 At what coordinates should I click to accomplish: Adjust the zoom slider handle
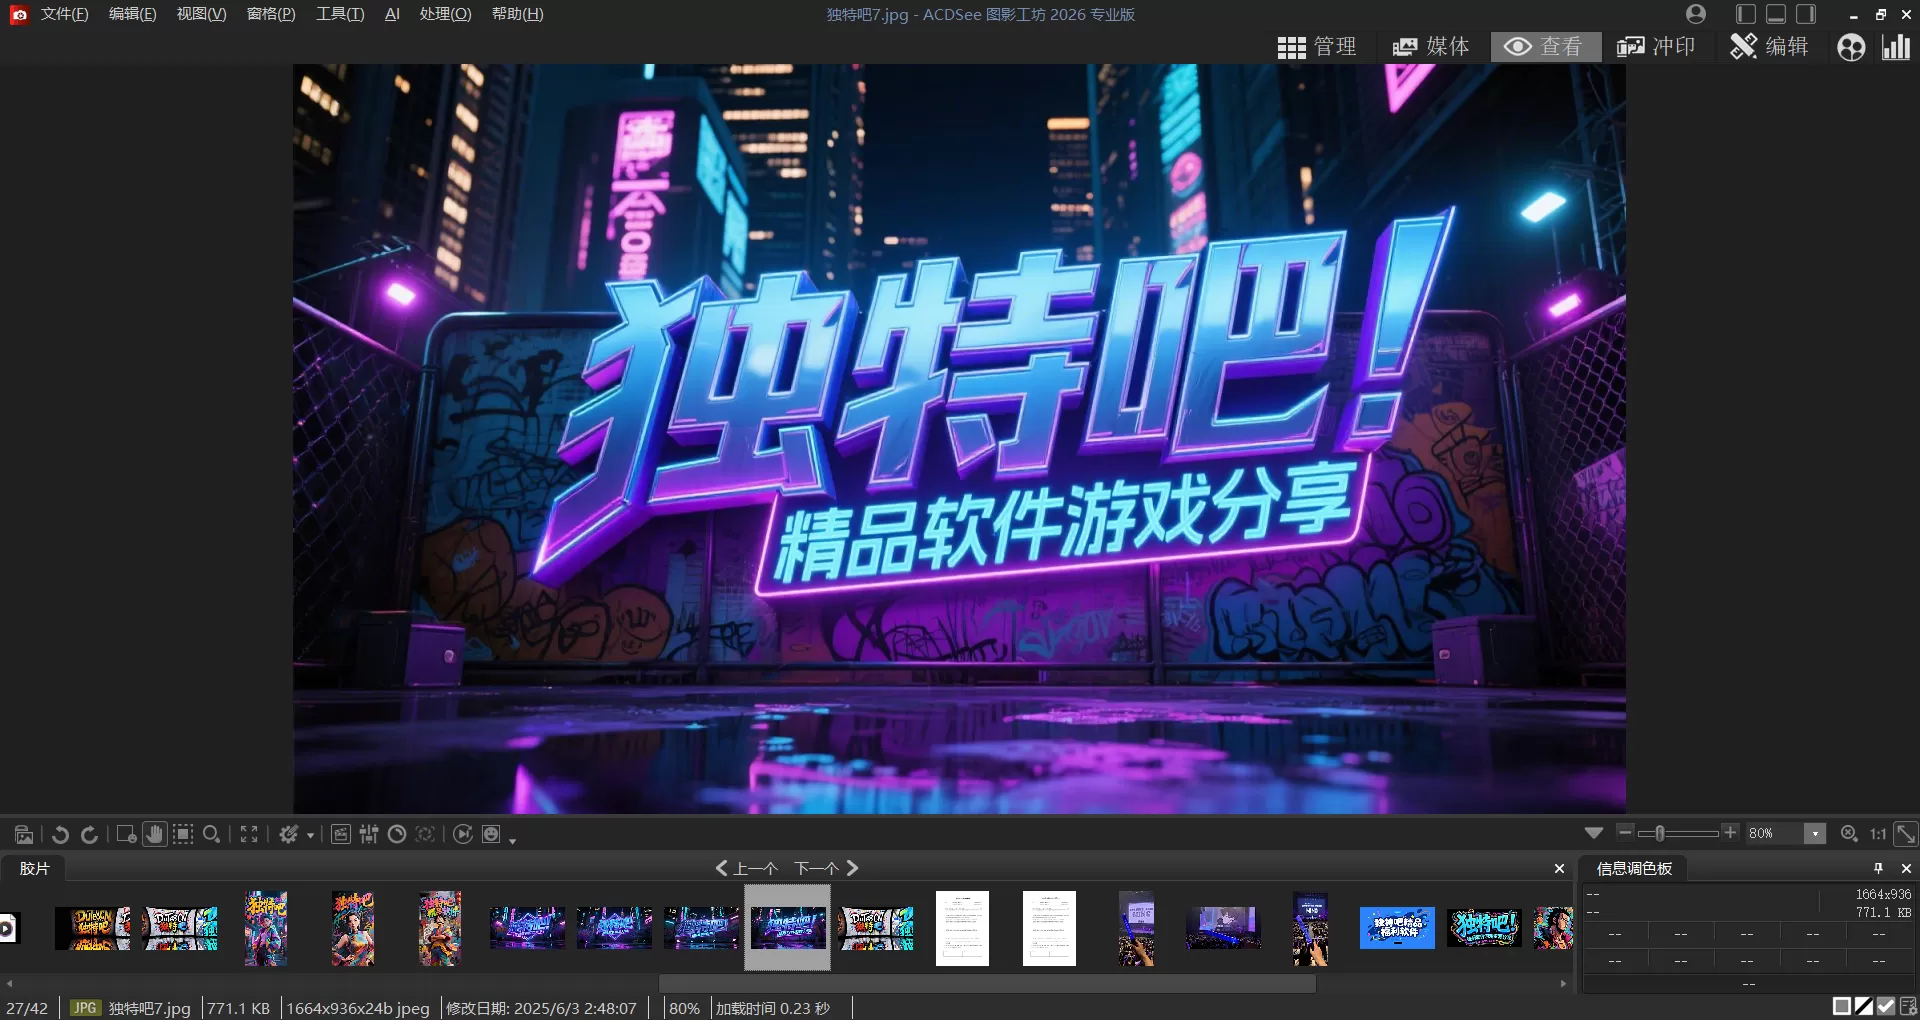click(1659, 833)
